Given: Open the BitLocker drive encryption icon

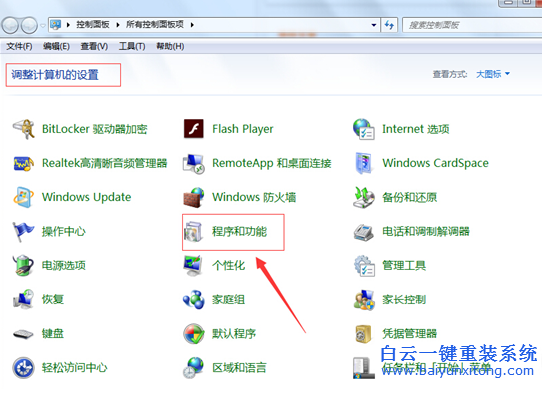Looking at the screenshot, I should 23,129.
